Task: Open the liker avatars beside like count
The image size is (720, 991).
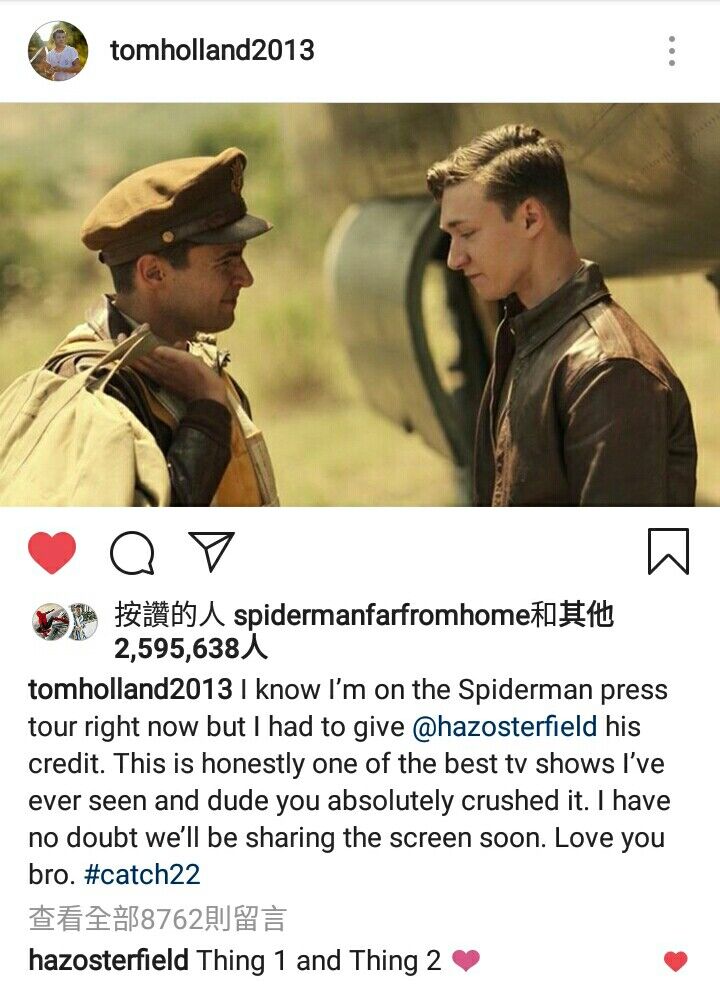Action: click(64, 622)
